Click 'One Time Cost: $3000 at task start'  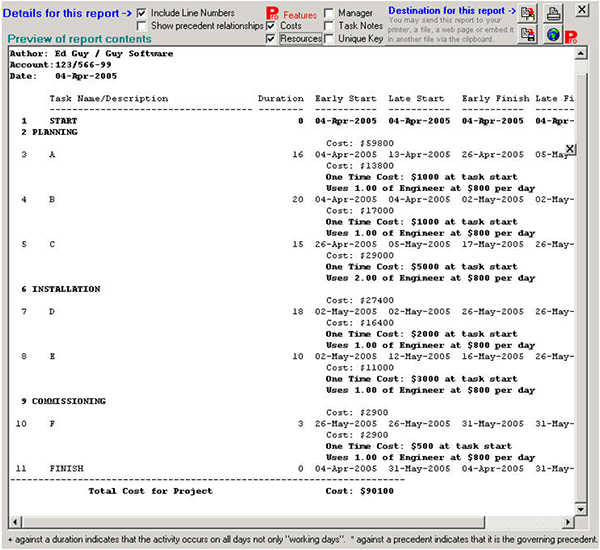pos(422,379)
